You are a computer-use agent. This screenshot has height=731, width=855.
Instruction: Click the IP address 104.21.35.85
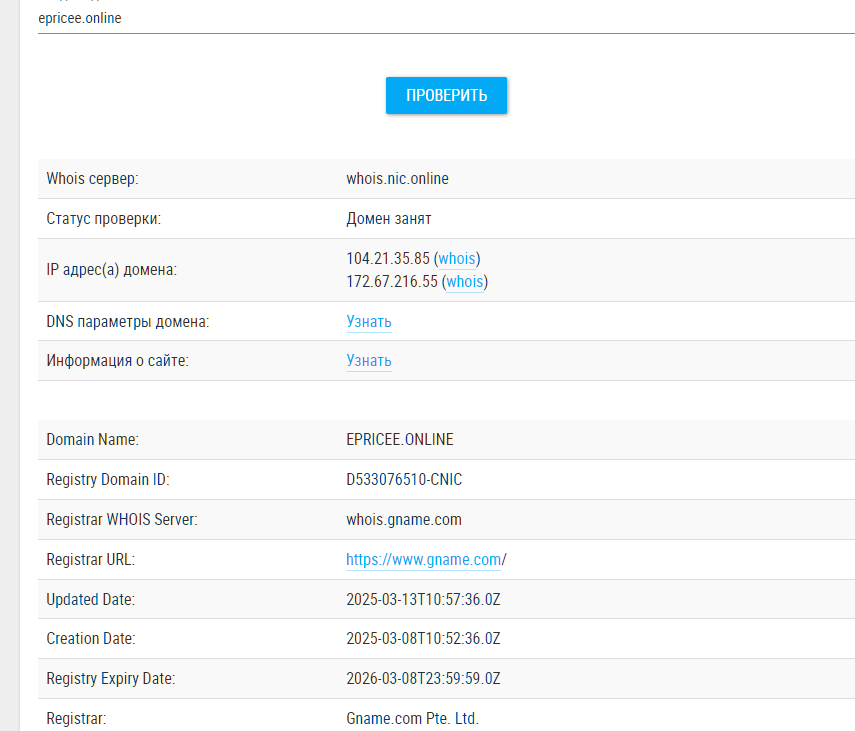pos(387,259)
